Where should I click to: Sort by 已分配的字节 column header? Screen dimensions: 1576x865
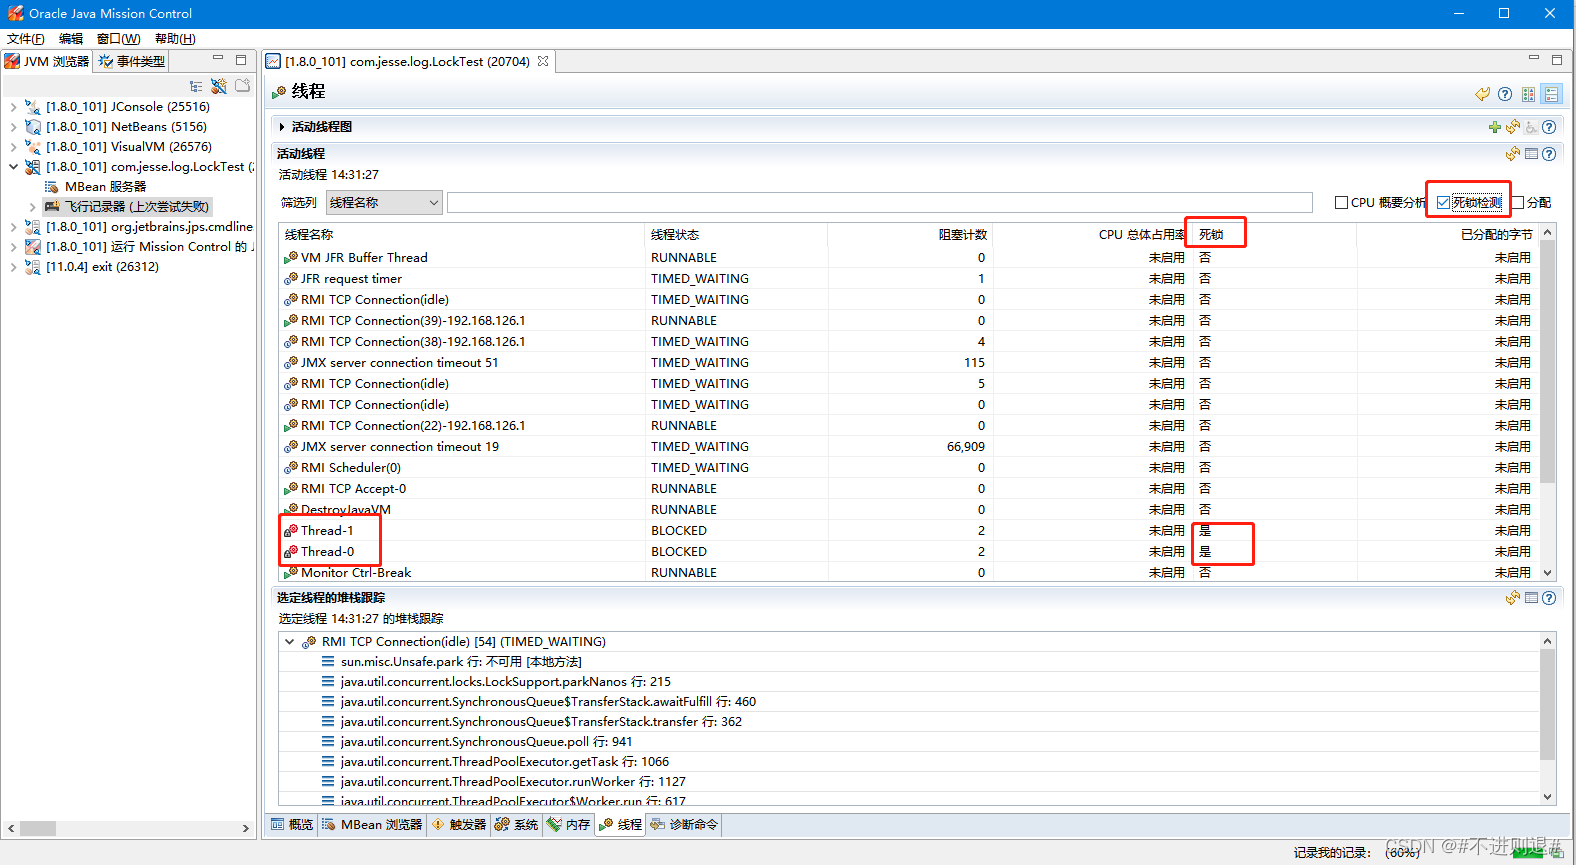(1447, 235)
